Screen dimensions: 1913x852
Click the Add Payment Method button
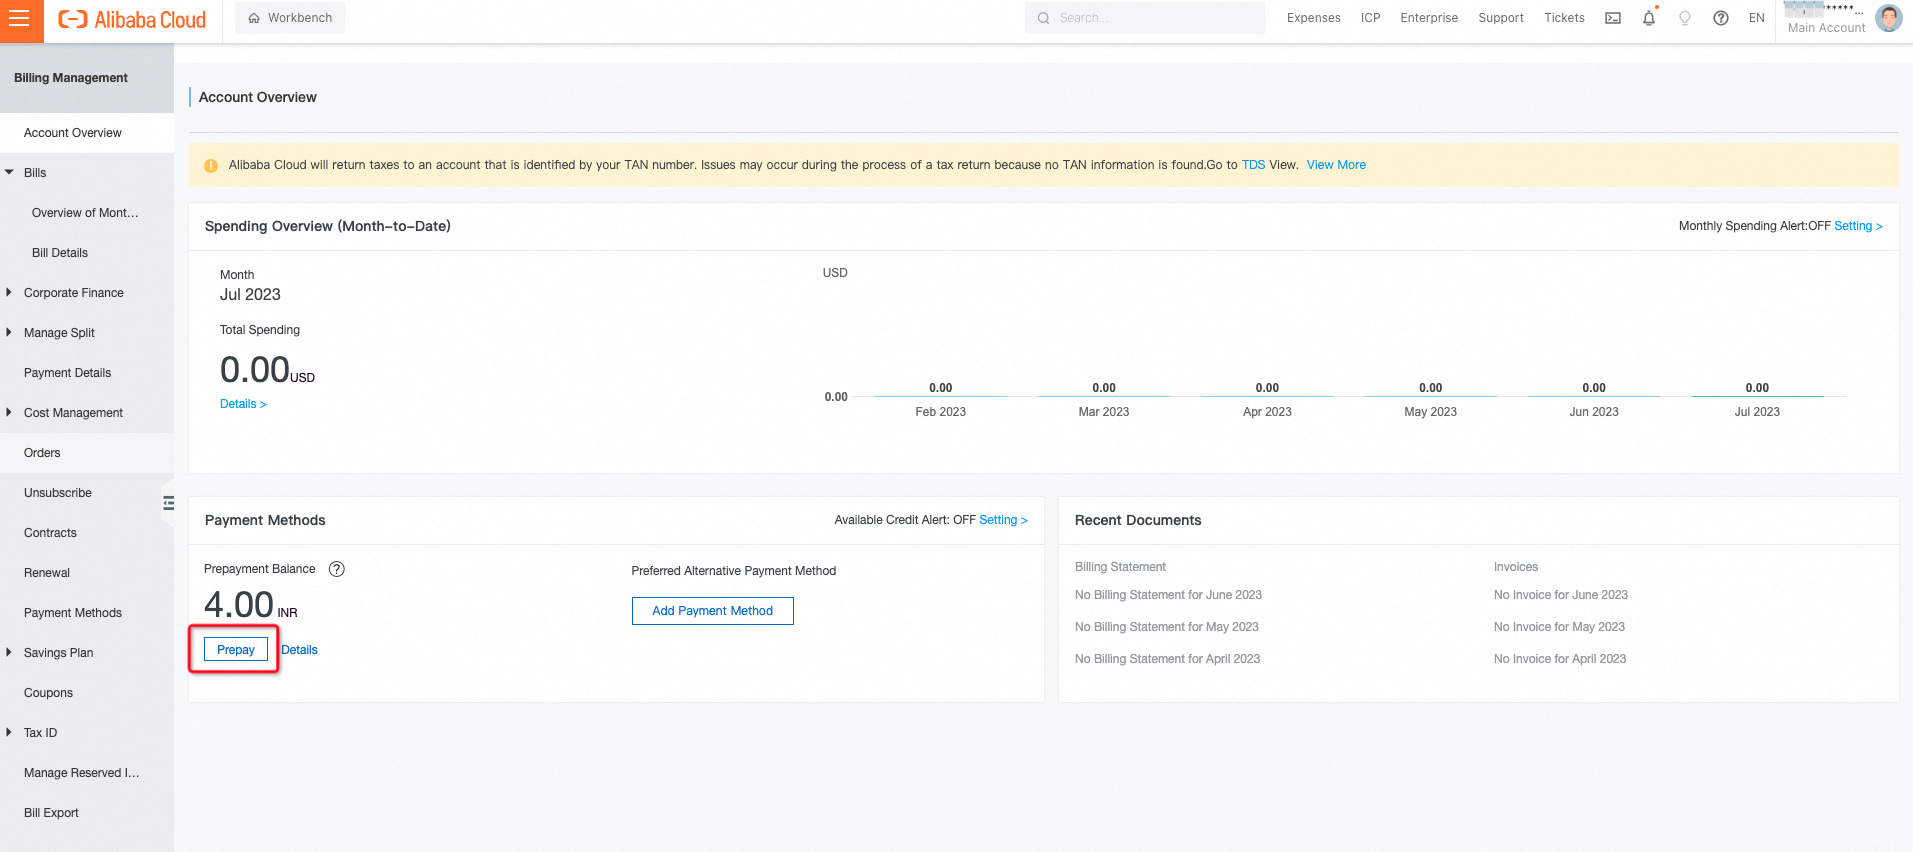click(712, 611)
